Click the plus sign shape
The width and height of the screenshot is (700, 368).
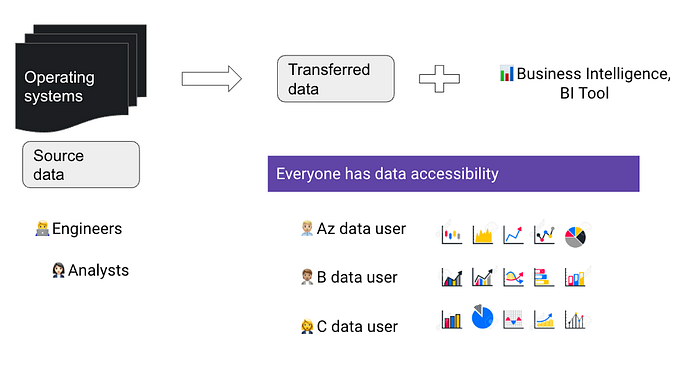[439, 79]
